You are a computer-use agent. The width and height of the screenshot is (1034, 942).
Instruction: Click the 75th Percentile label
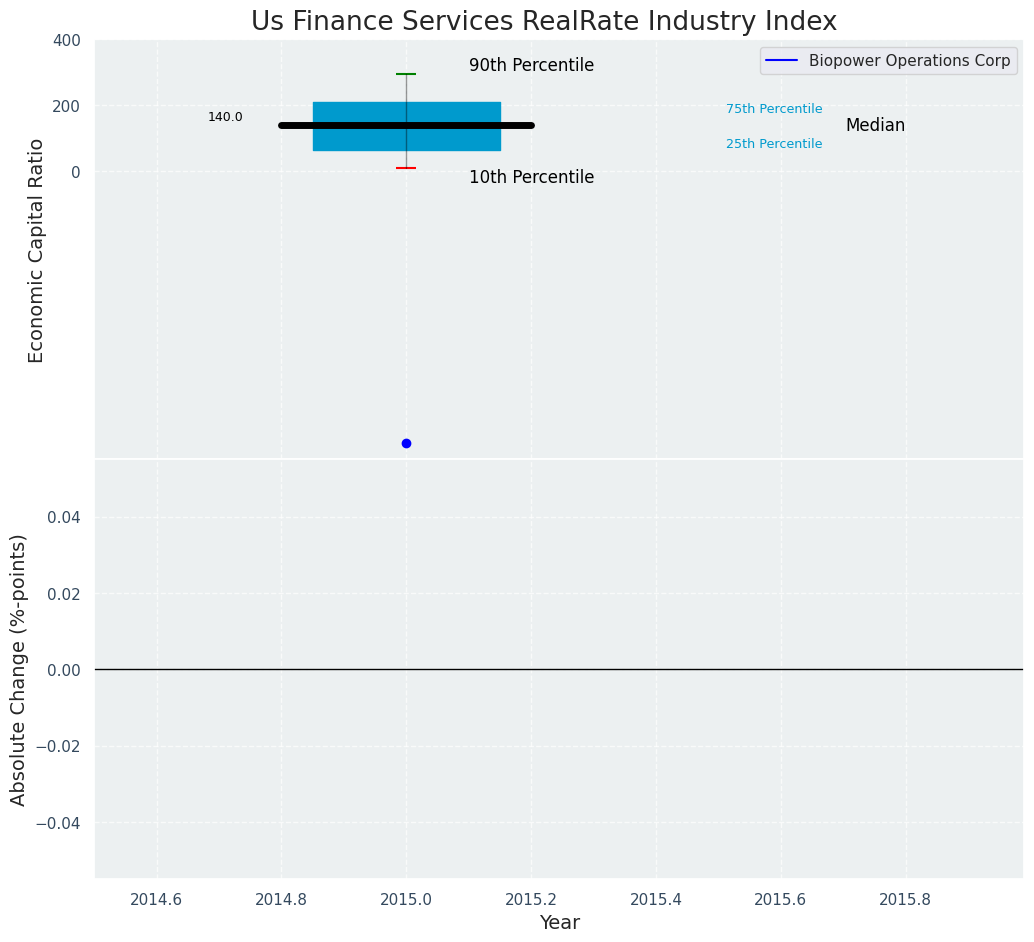point(774,109)
